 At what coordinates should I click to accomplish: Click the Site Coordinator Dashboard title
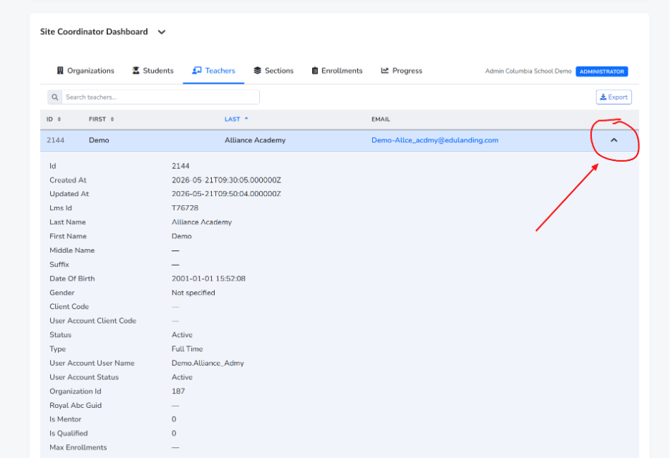(x=94, y=32)
